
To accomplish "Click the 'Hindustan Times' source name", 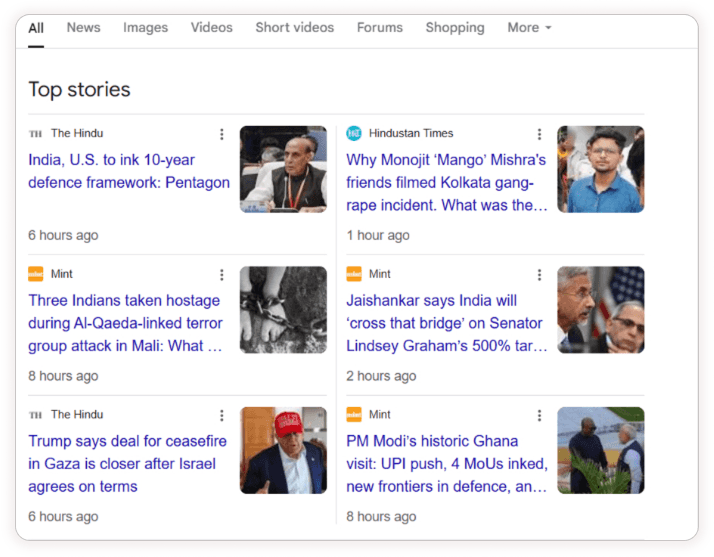I will point(411,133).
